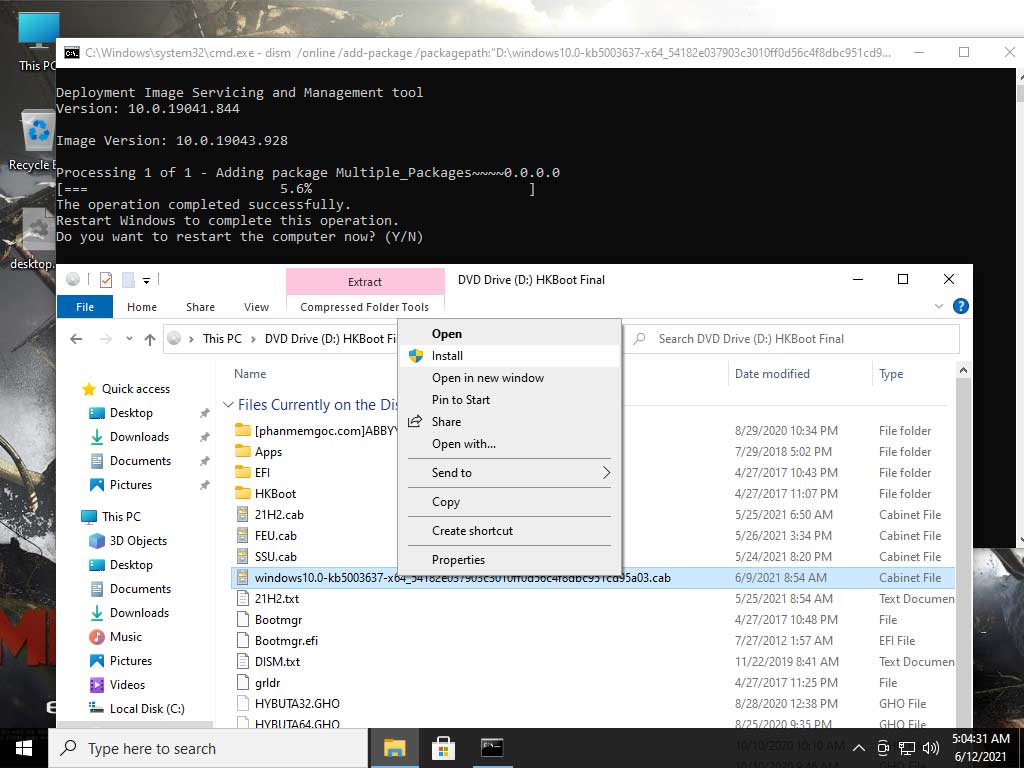Open 3D Objects in the navigation pane
Image resolution: width=1024 pixels, height=768 pixels.
coord(138,541)
